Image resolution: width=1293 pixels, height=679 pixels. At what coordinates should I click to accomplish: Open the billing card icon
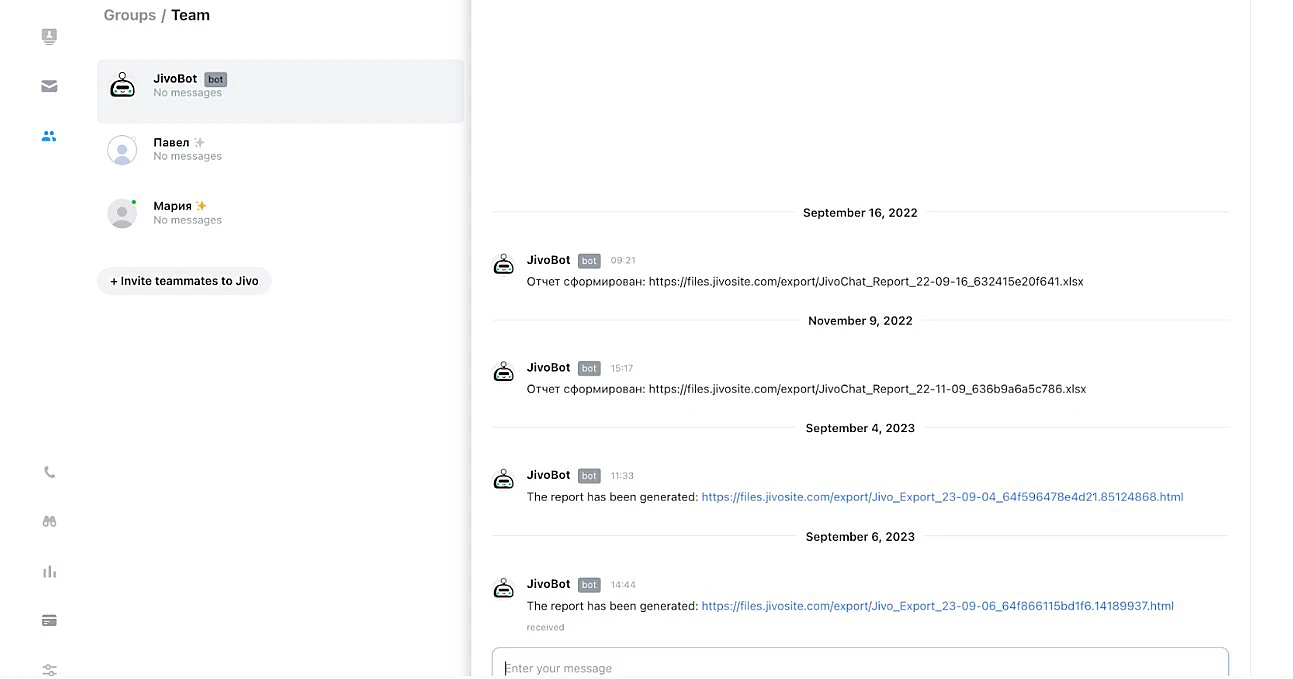[49, 621]
